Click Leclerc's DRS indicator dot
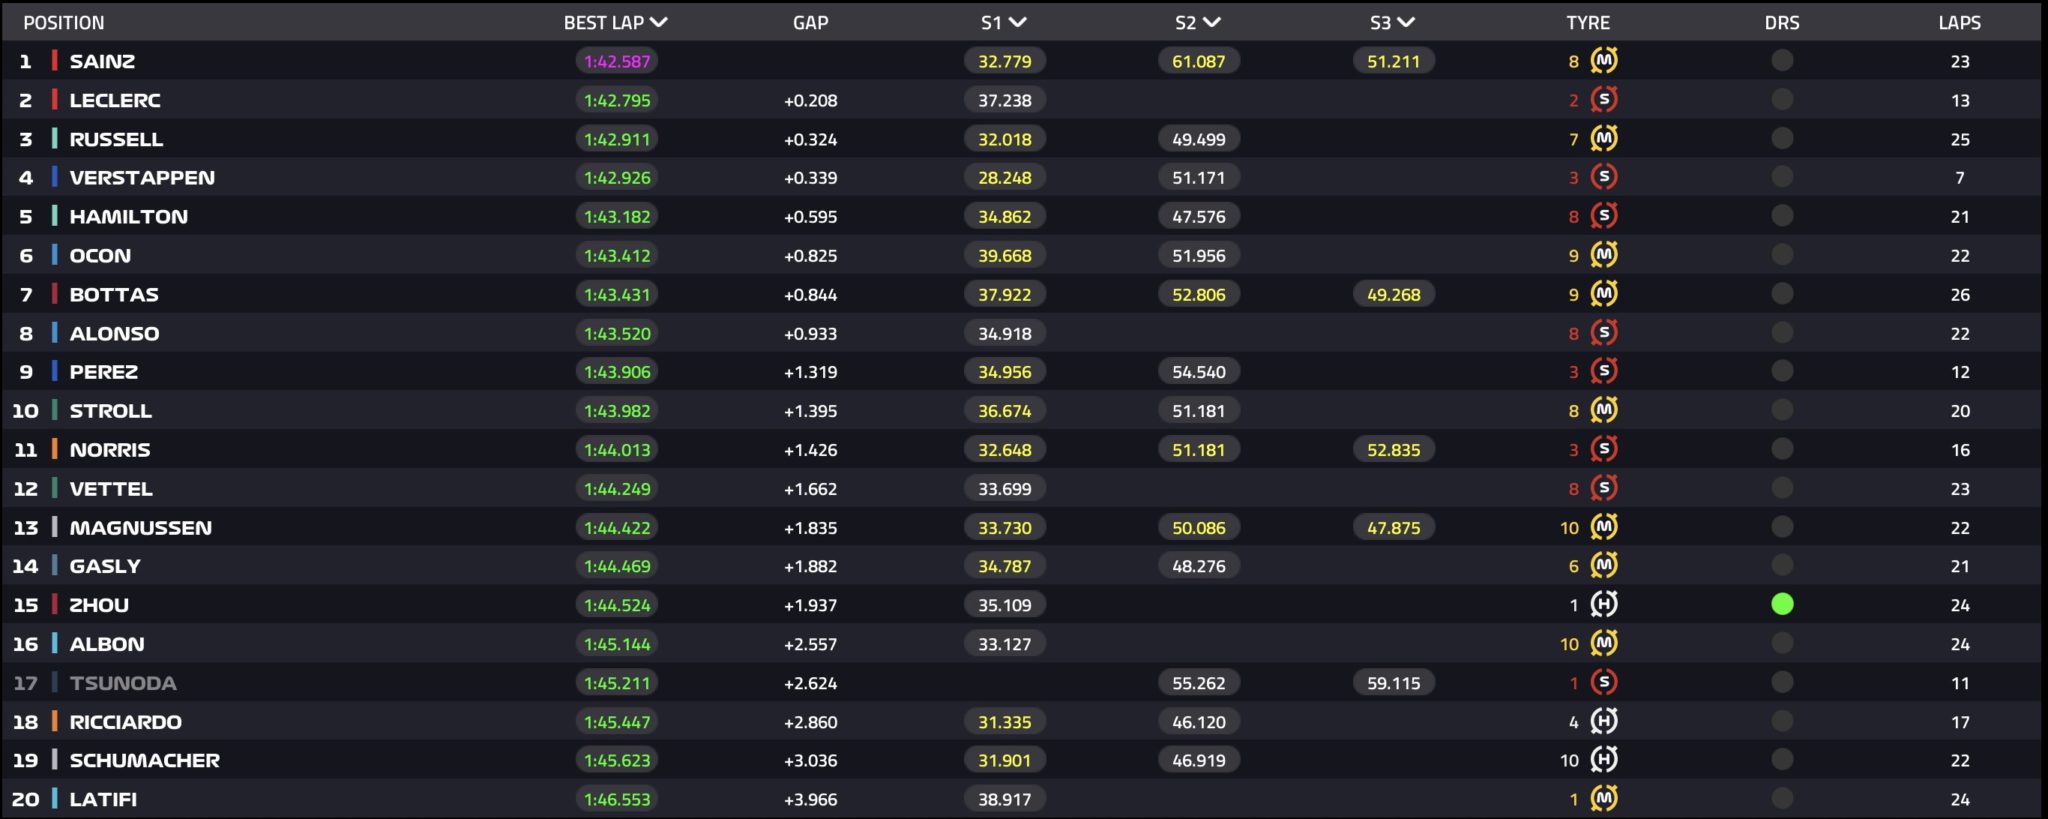Screen dimensions: 2048x819 1782,100
